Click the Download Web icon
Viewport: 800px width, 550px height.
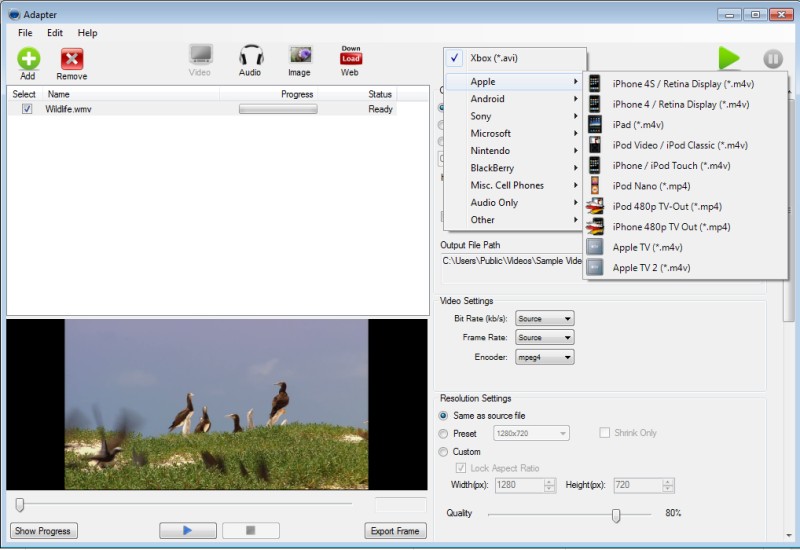click(350, 56)
